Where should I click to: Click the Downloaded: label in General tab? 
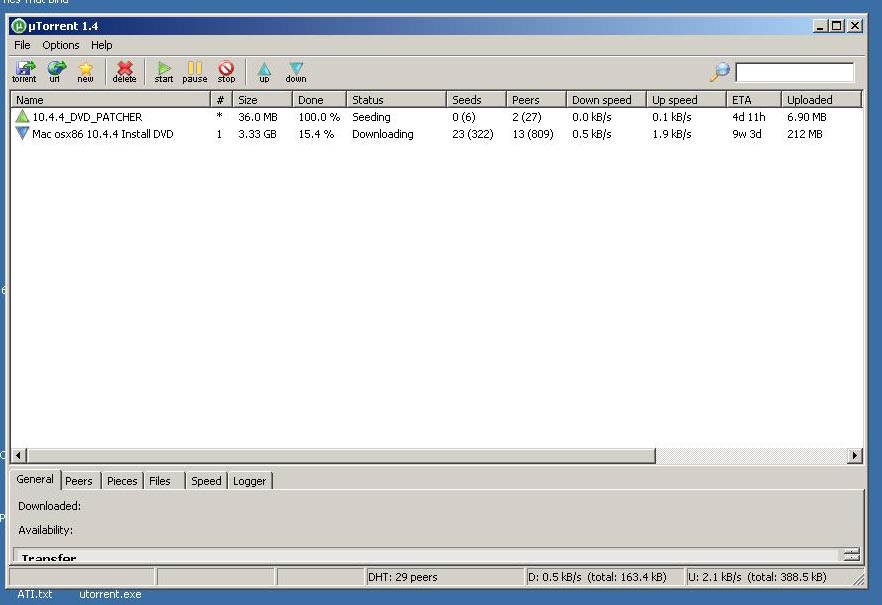[50, 506]
